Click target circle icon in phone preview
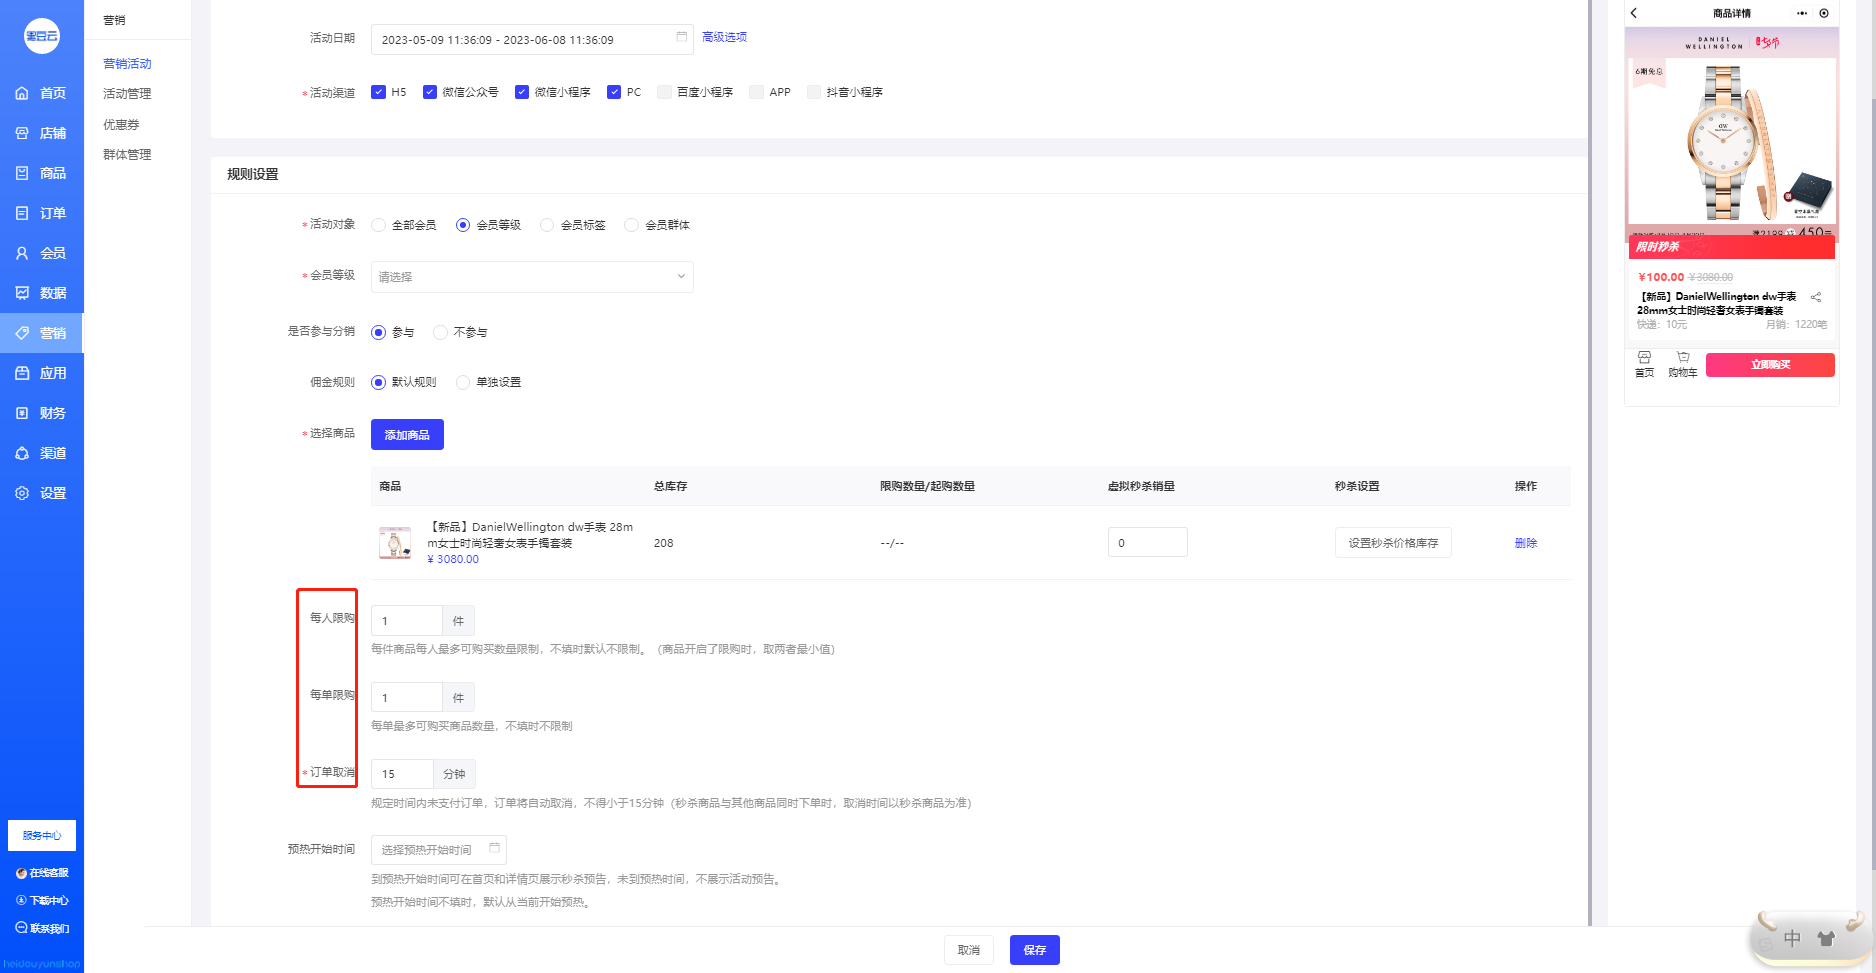The image size is (1876, 973). (x=1824, y=13)
